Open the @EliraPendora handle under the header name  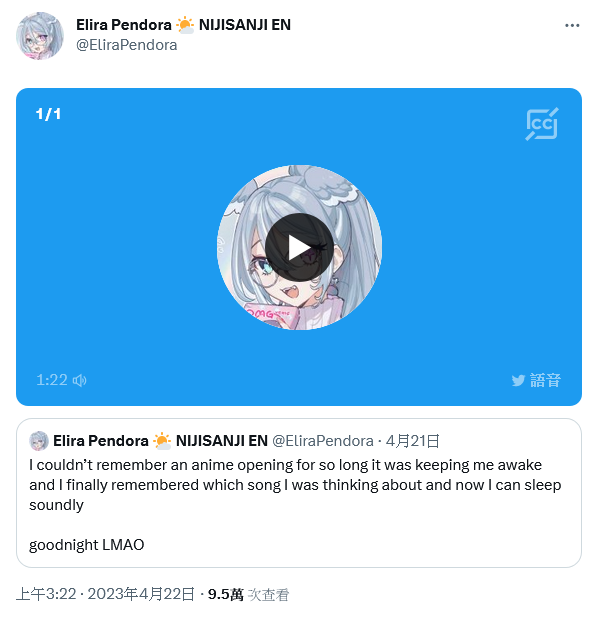(127, 45)
